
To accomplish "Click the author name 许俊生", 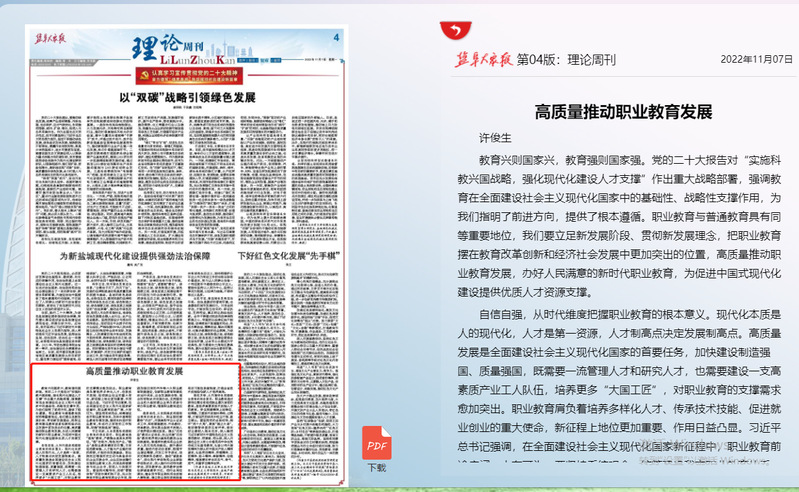I will click(495, 138).
